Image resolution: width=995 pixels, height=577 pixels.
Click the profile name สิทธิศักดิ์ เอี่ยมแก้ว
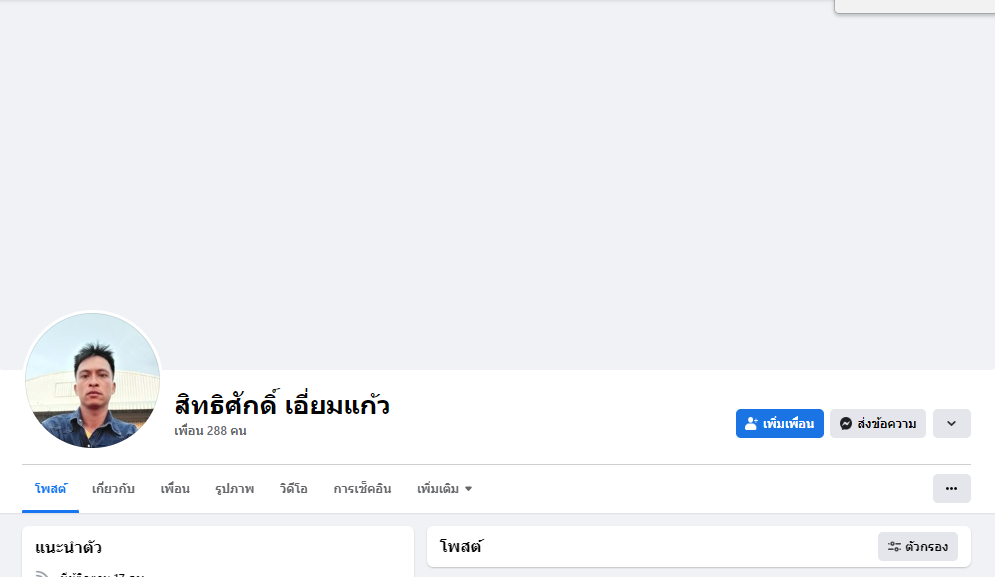[282, 405]
